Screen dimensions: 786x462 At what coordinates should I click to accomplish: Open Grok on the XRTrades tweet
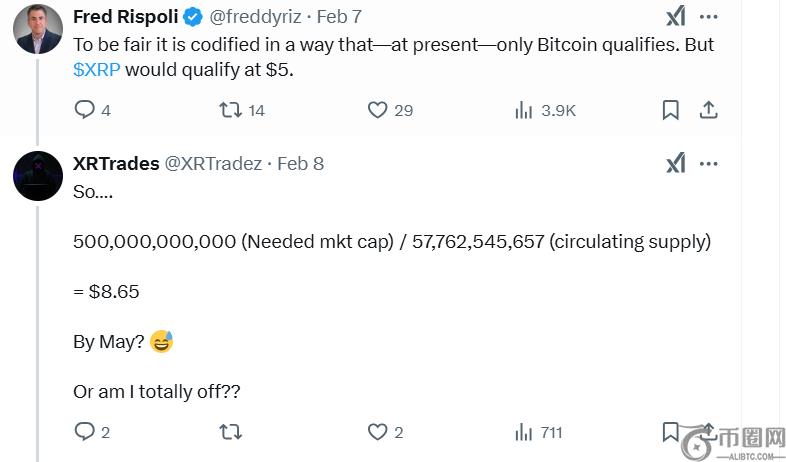(675, 163)
